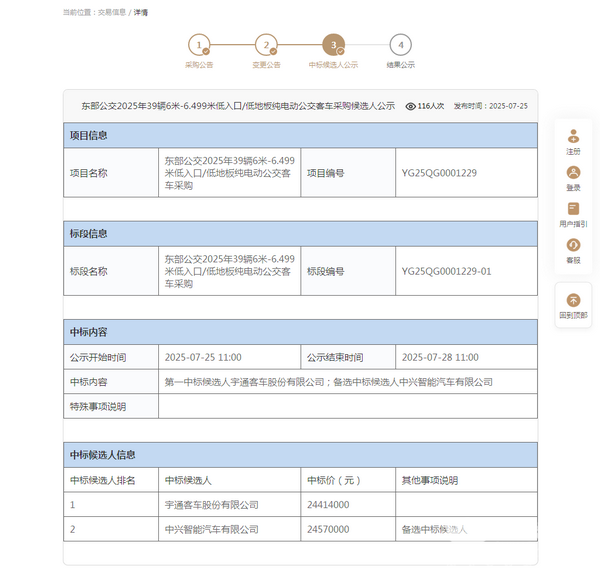The height and width of the screenshot is (575, 600).
Task: Click the 宇通客车股份有限公司 candidate row cell
Action: 212,505
